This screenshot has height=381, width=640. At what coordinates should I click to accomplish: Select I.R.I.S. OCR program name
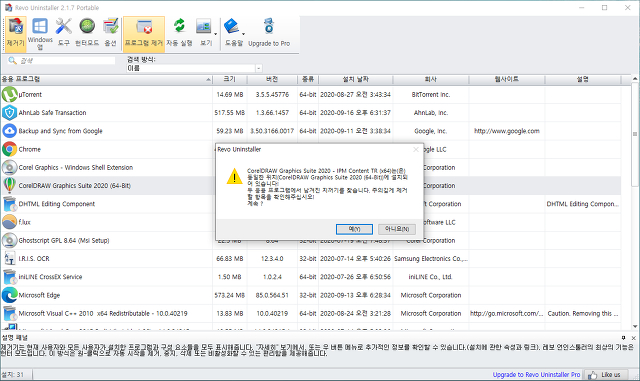[34, 258]
